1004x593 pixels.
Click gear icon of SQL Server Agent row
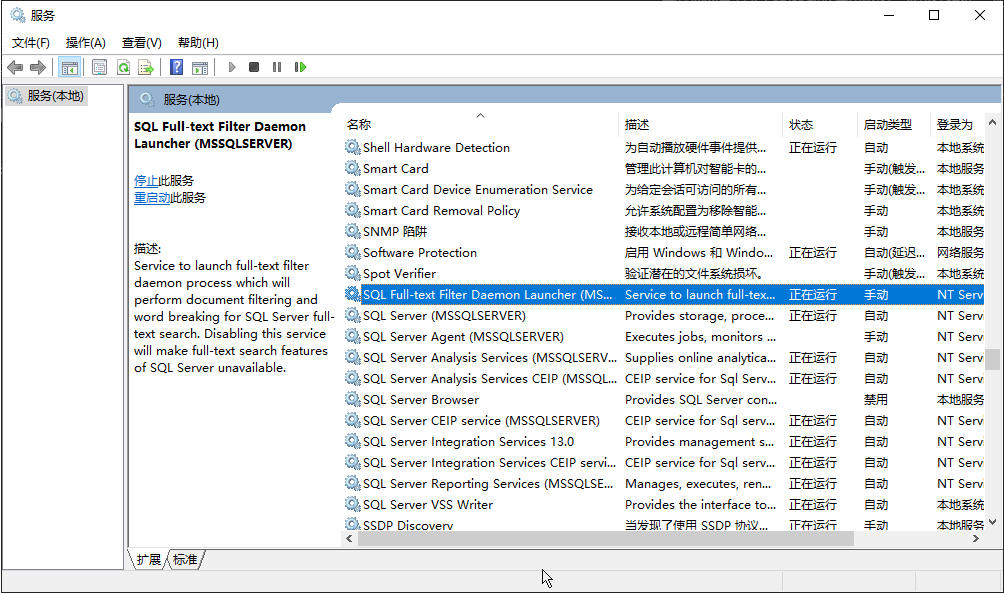pos(352,336)
